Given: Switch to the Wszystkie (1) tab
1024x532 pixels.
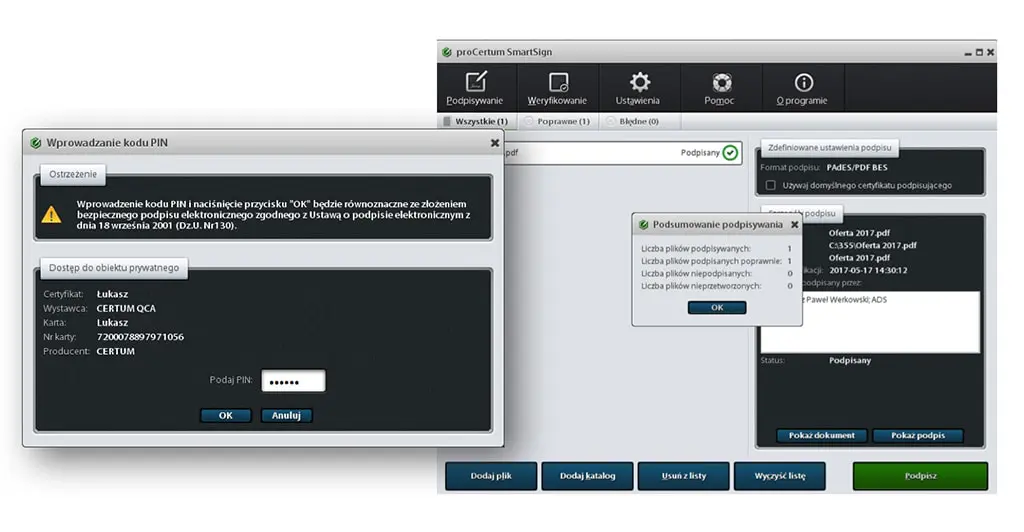Looking at the screenshot, I should 476,121.
